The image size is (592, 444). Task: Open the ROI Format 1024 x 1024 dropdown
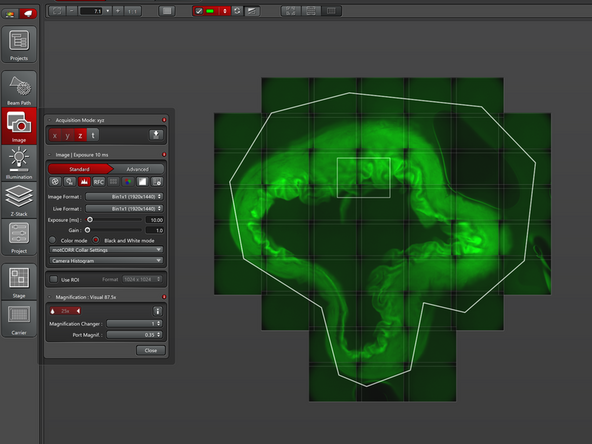pyautogui.click(x=142, y=279)
